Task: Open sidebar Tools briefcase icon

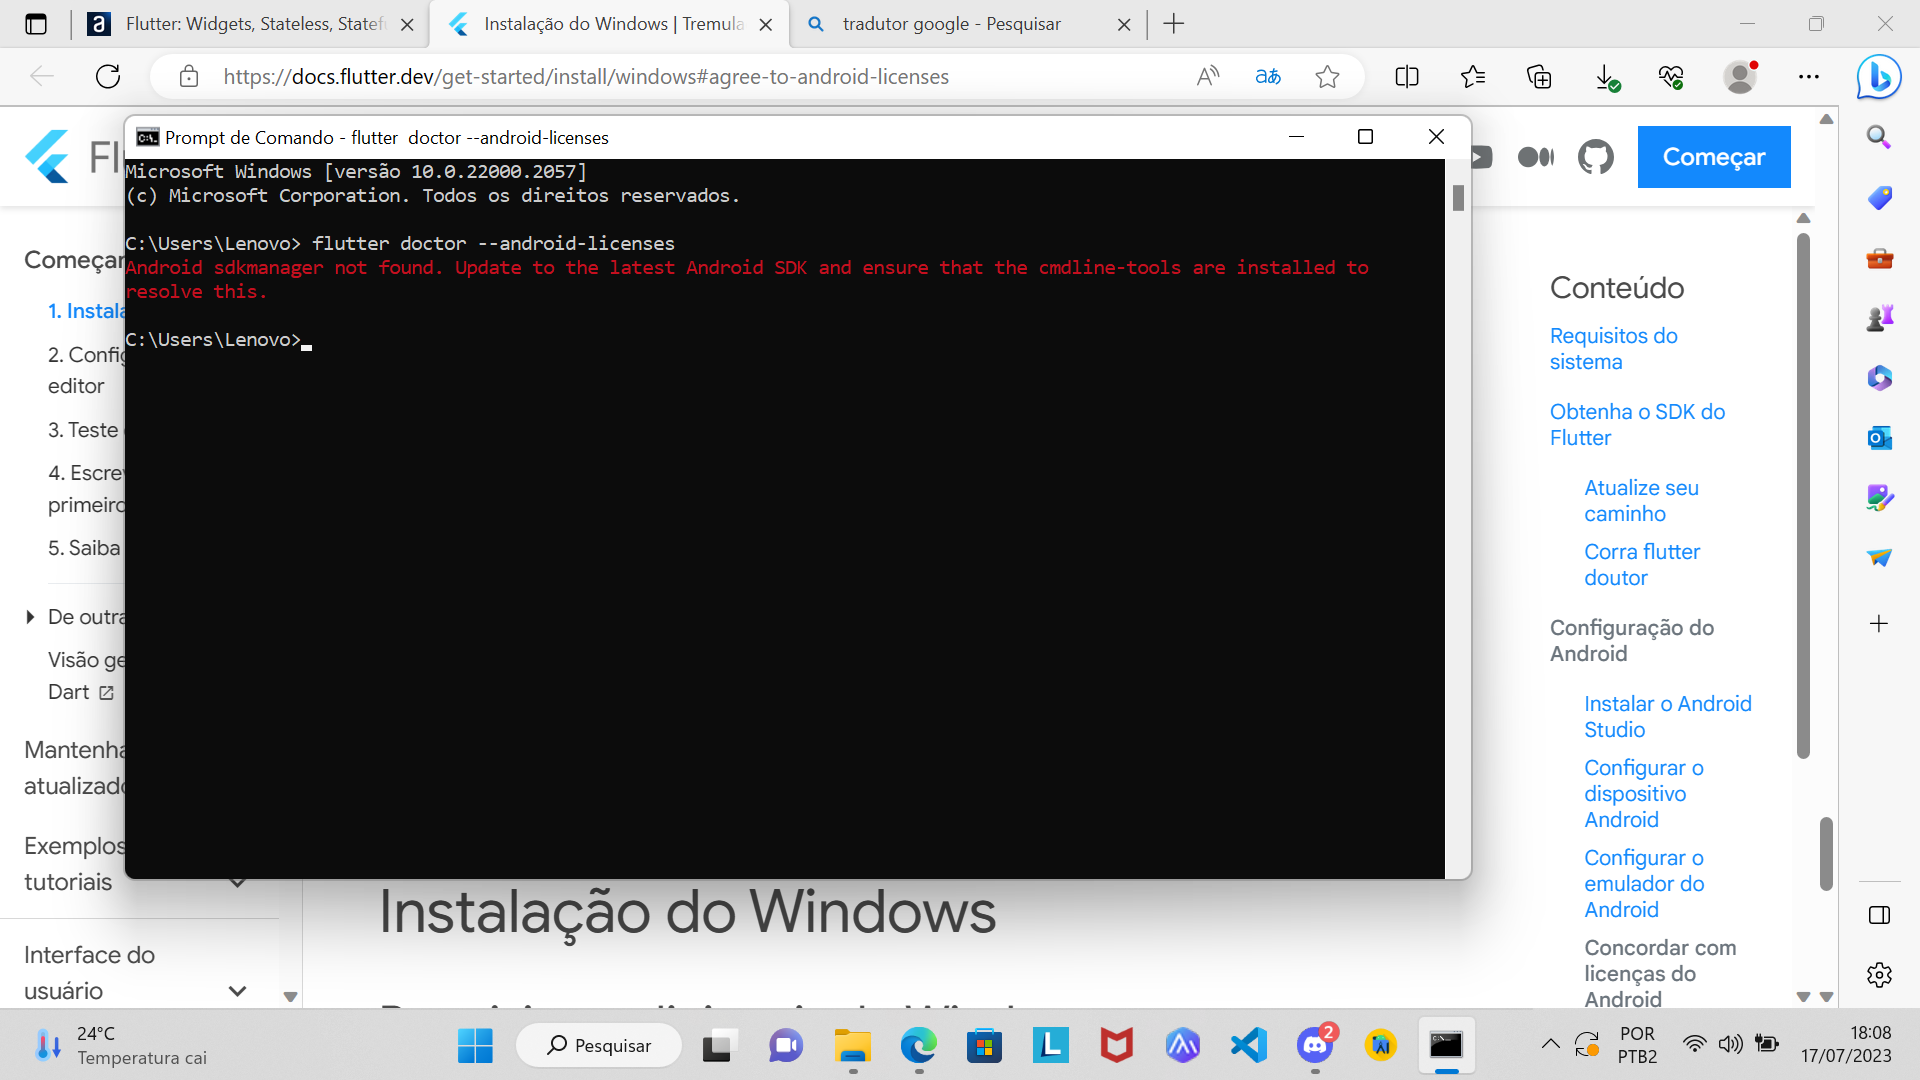Action: [x=1879, y=258]
